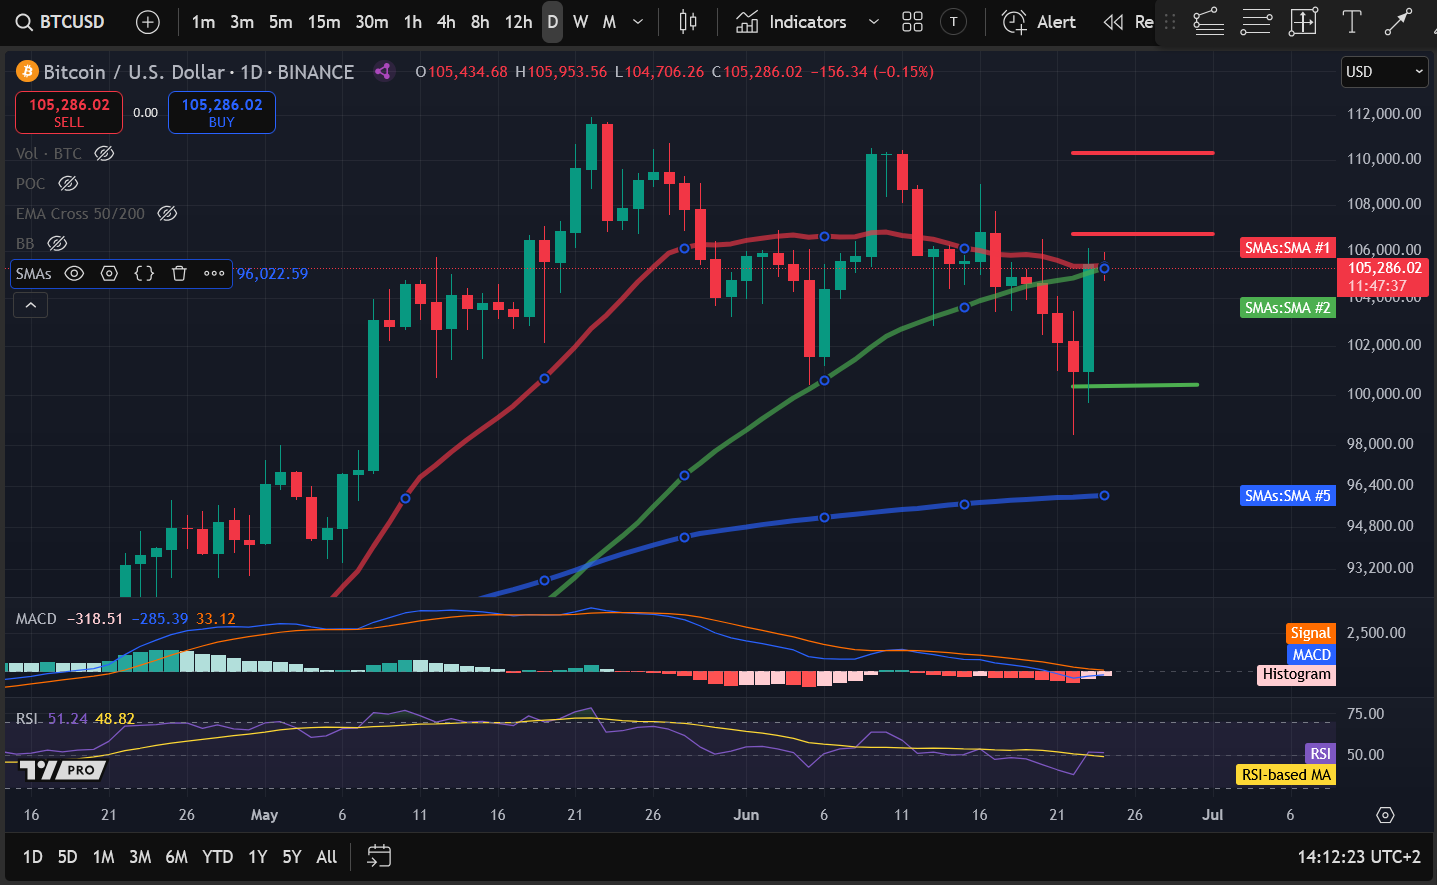
Task: Select weekly W timeframe
Action: tap(580, 22)
